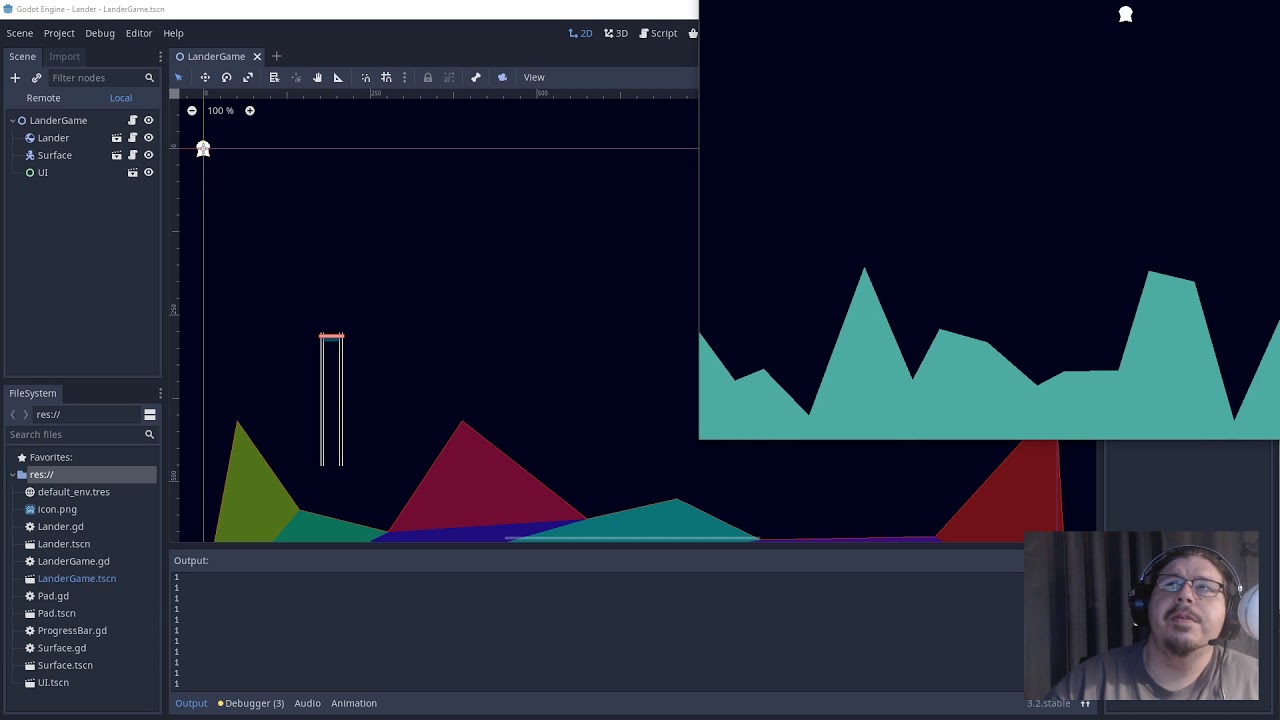Switch to the 3D workspace

[616, 33]
